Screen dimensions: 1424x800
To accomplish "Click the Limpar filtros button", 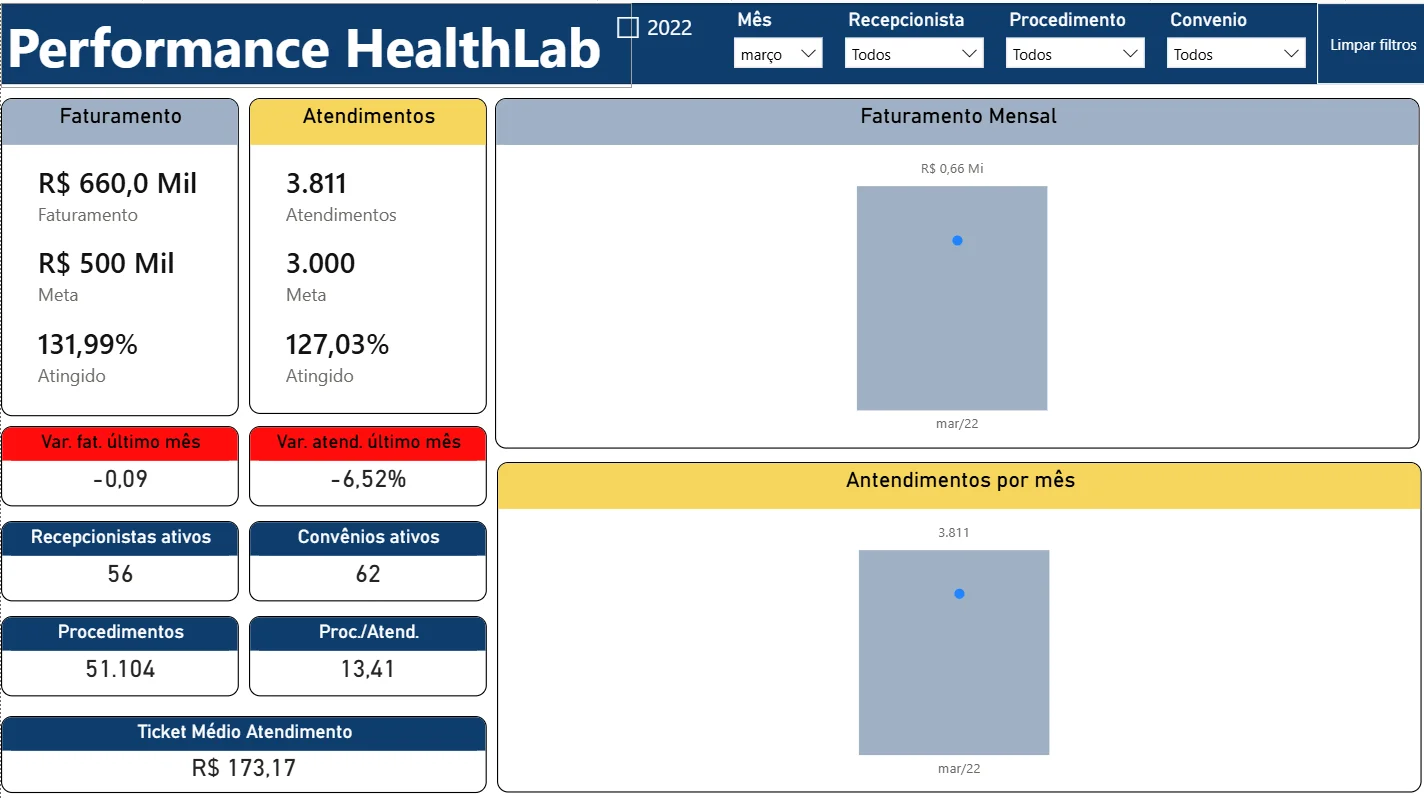I will tap(1373, 45).
